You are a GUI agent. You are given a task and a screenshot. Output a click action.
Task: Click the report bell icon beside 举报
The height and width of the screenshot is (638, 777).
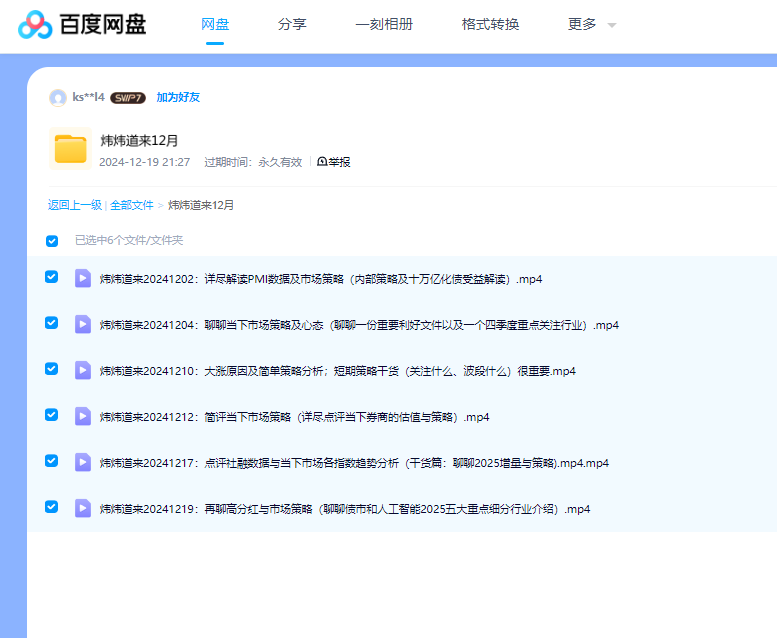[322, 162]
